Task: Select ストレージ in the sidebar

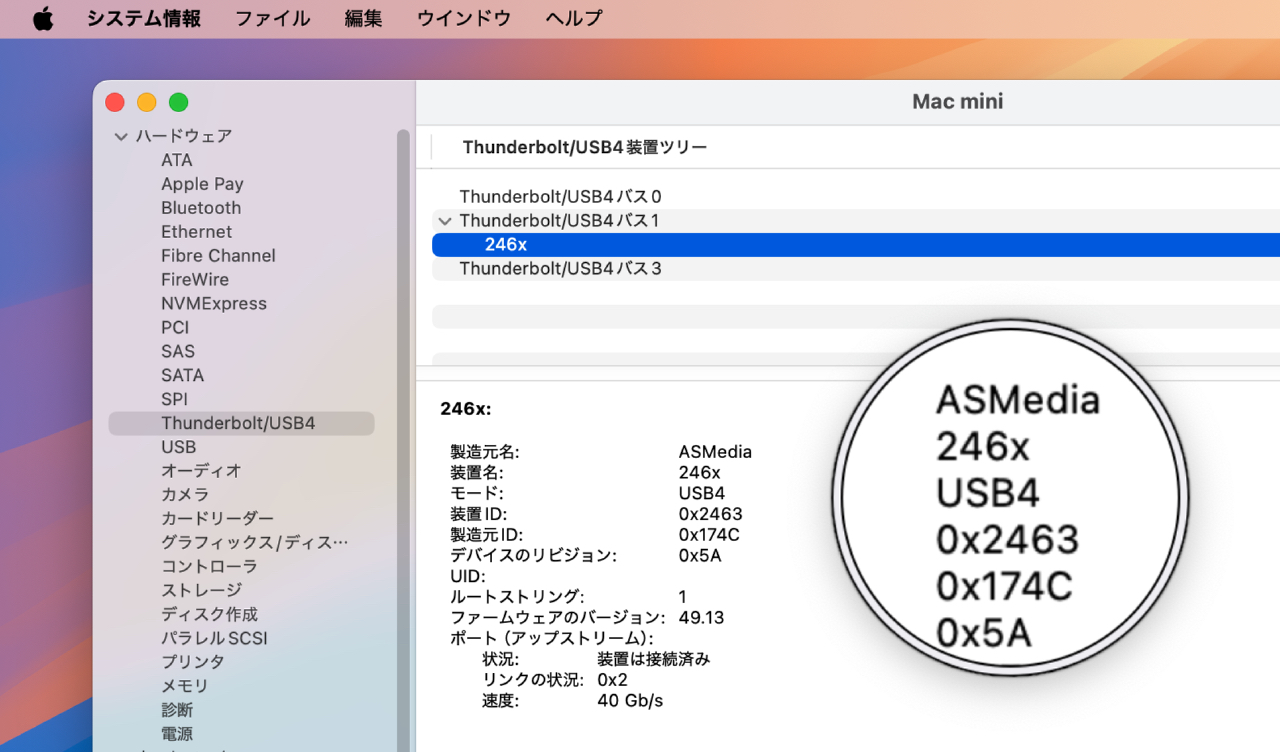Action: pyautogui.click(x=201, y=591)
